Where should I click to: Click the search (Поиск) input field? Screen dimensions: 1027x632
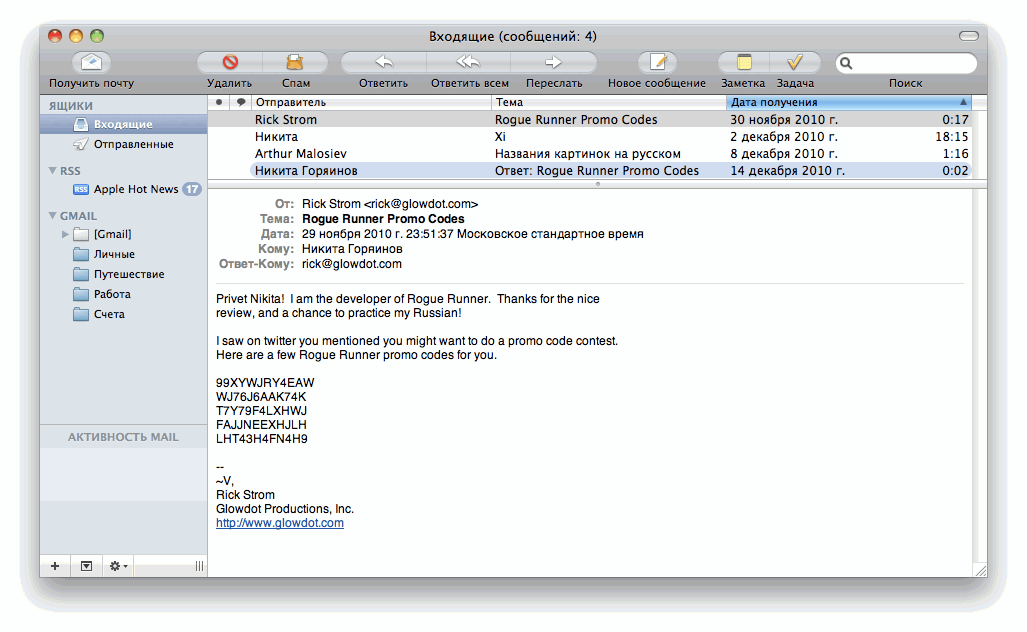(x=906, y=64)
